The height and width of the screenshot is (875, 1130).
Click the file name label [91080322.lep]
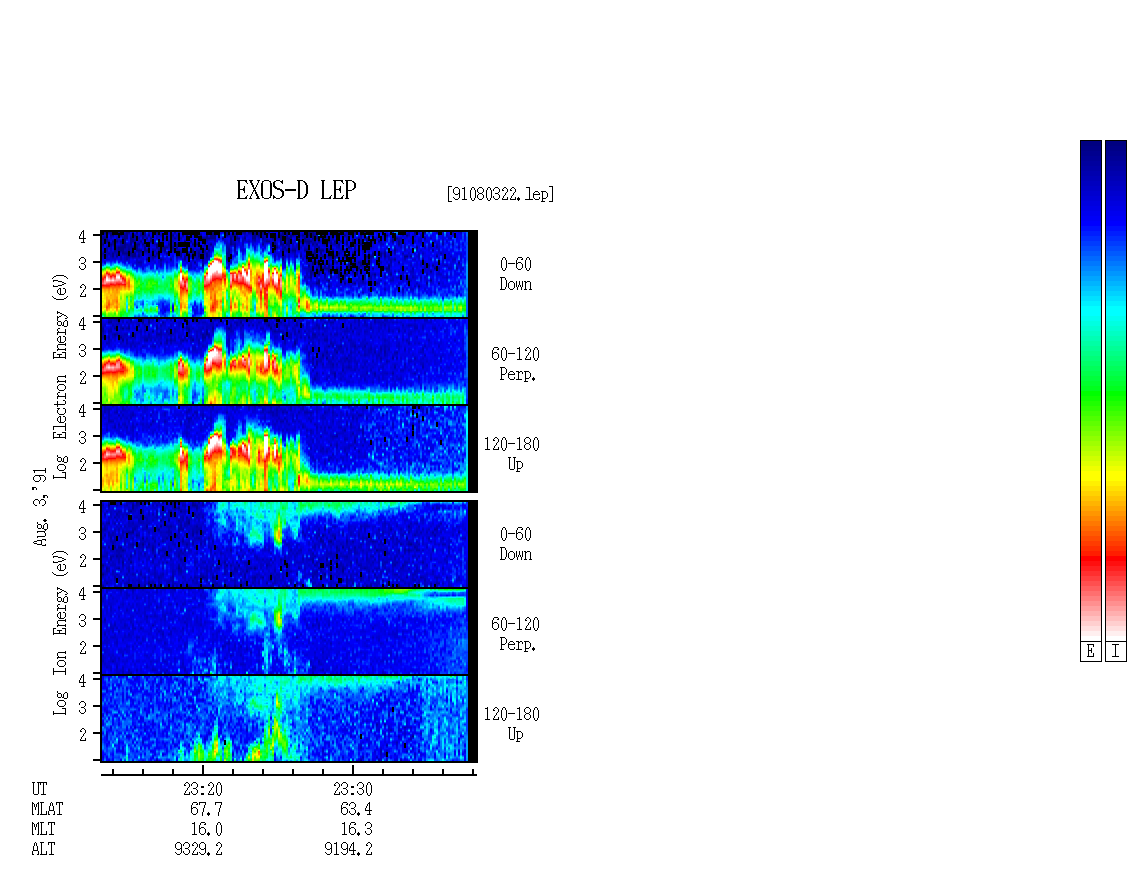tap(500, 194)
